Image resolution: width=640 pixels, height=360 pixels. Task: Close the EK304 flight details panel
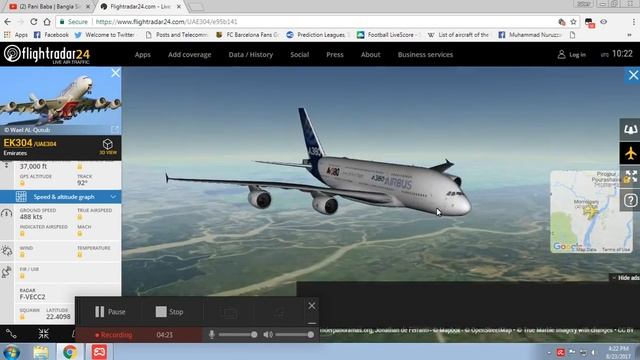coord(116,73)
